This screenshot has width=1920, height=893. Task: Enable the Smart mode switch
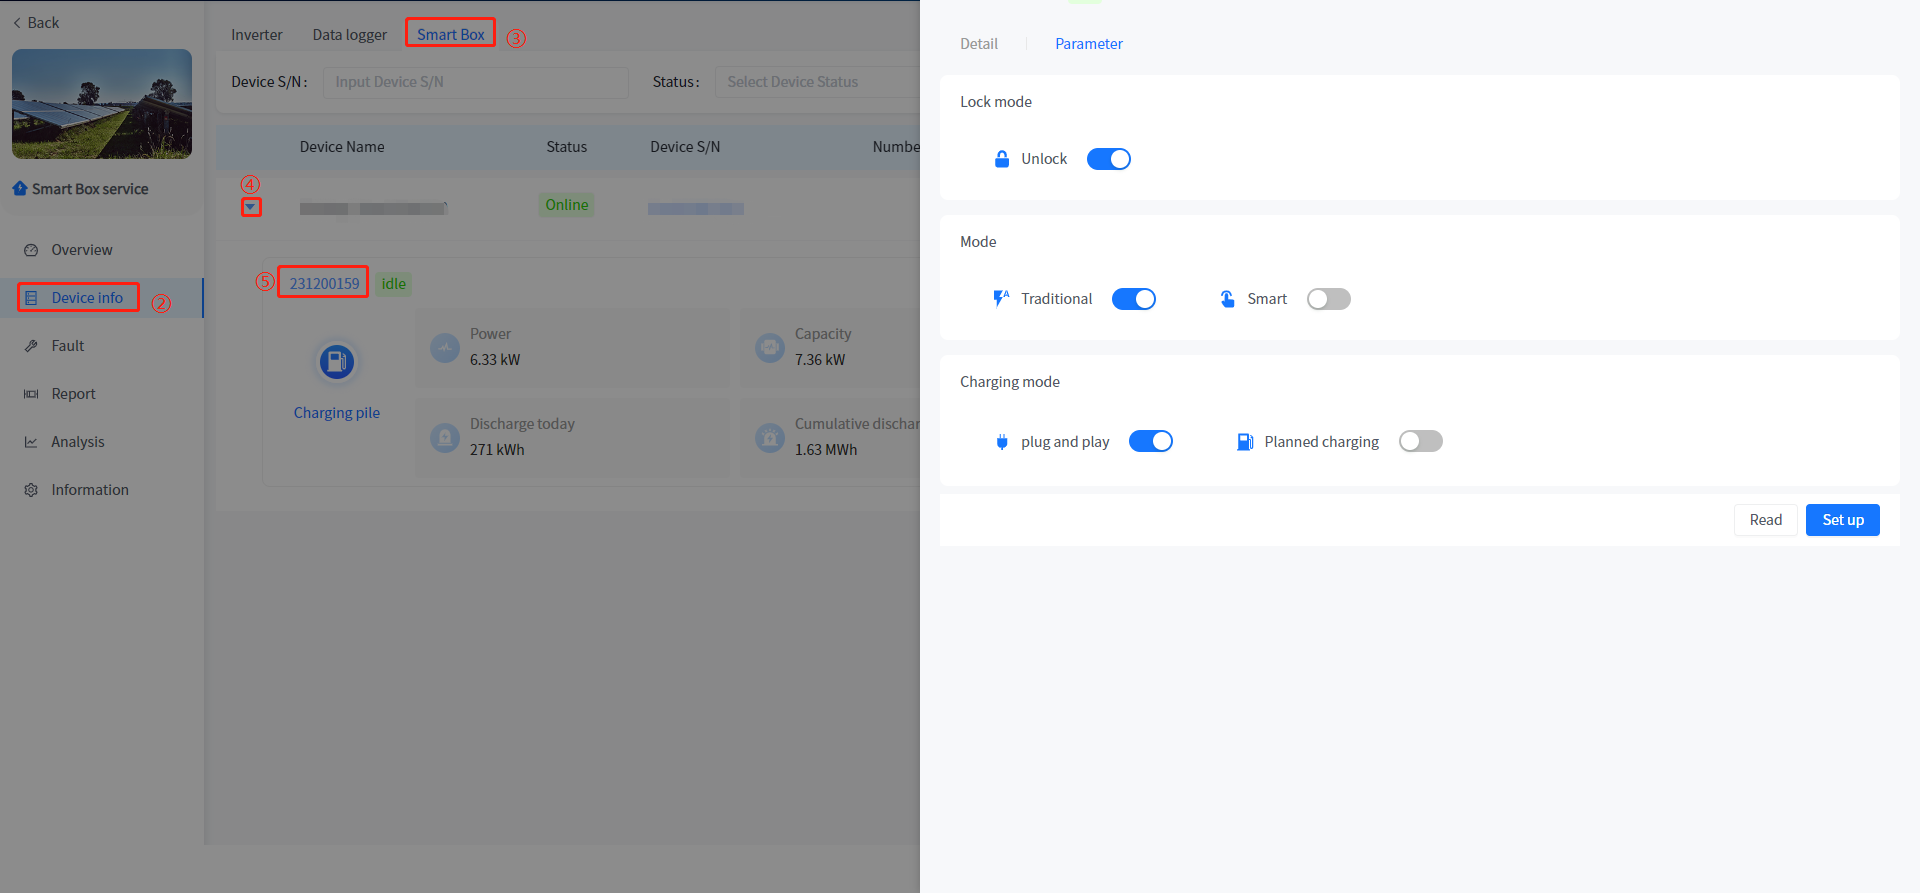[1328, 299]
